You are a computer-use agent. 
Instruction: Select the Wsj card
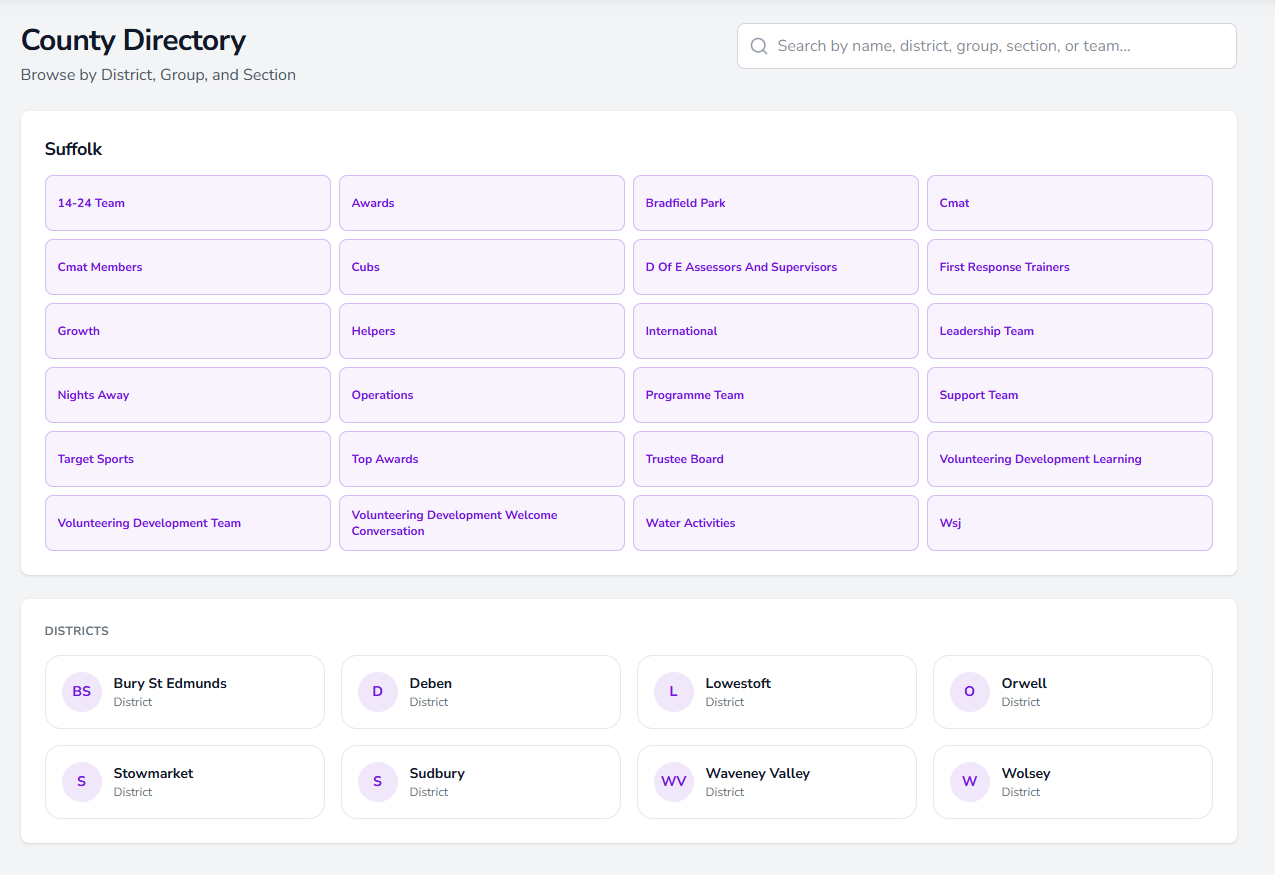click(x=1070, y=523)
